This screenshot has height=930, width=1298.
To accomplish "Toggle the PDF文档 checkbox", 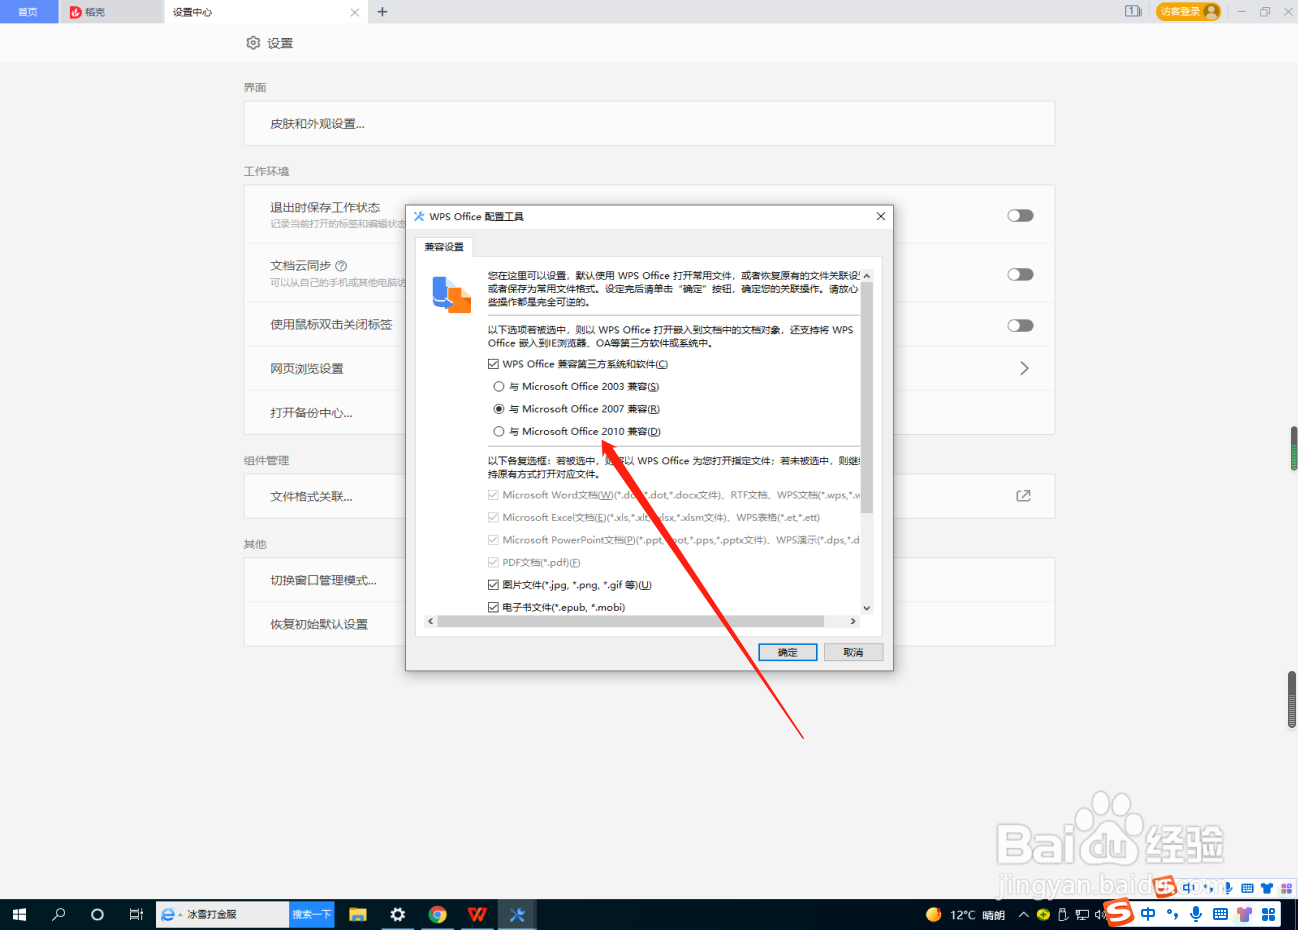I will [x=493, y=562].
